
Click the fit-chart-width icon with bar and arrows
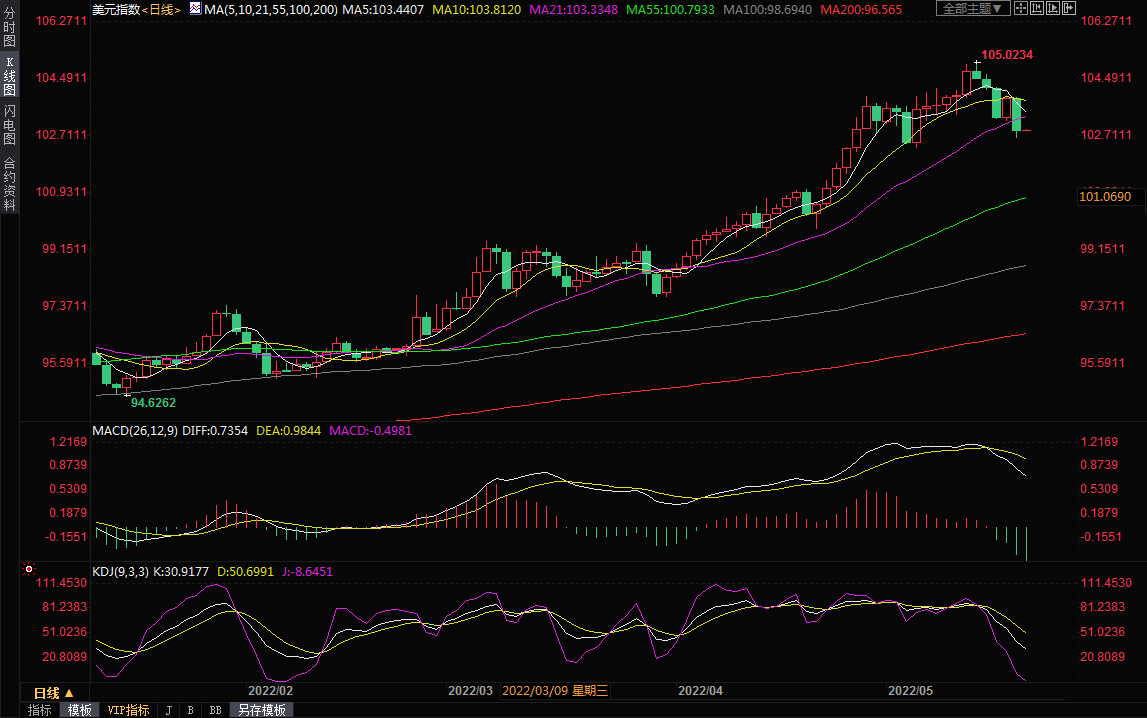1037,8
